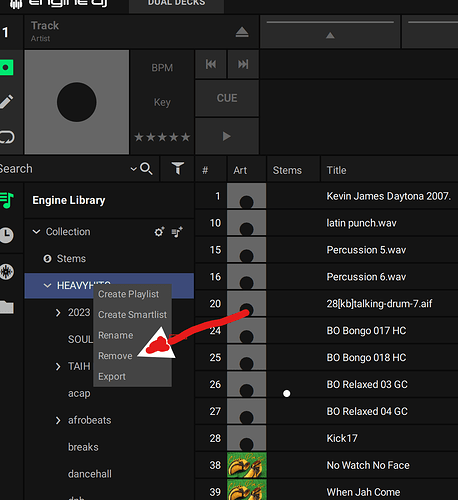Select Export in the context menu

[112, 377]
